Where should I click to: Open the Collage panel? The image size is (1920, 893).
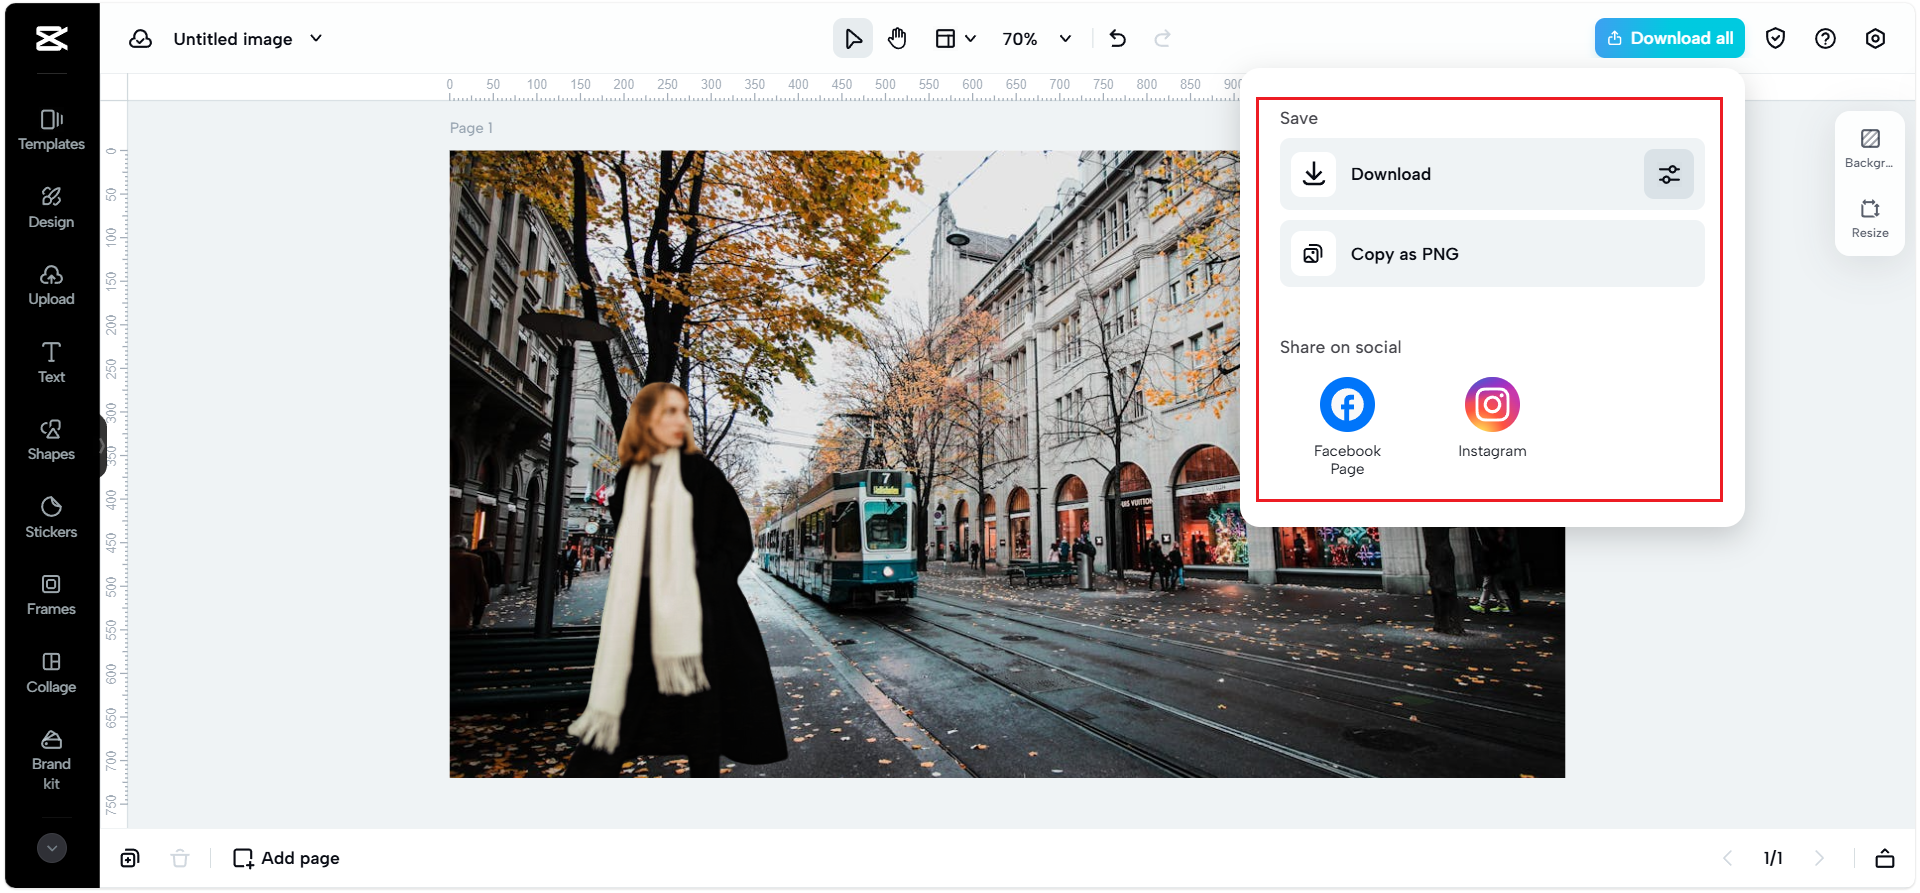click(51, 673)
